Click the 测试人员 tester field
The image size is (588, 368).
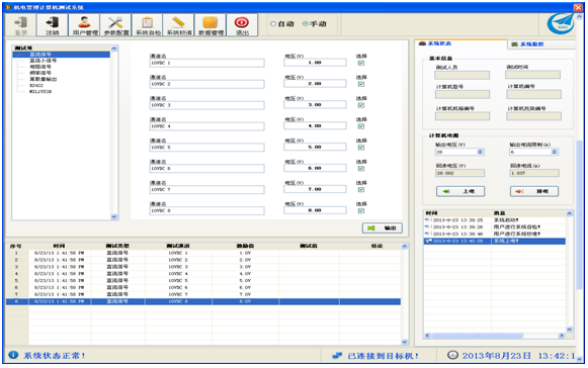pos(462,75)
